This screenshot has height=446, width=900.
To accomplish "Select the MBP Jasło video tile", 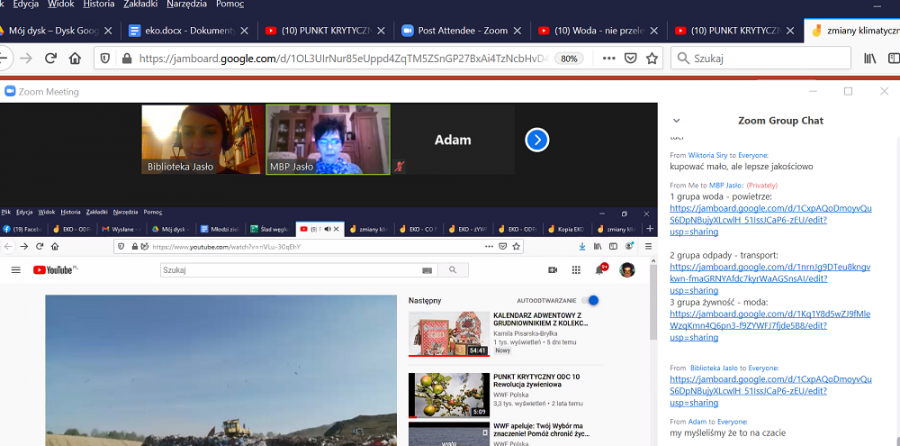I will pyautogui.click(x=328, y=139).
